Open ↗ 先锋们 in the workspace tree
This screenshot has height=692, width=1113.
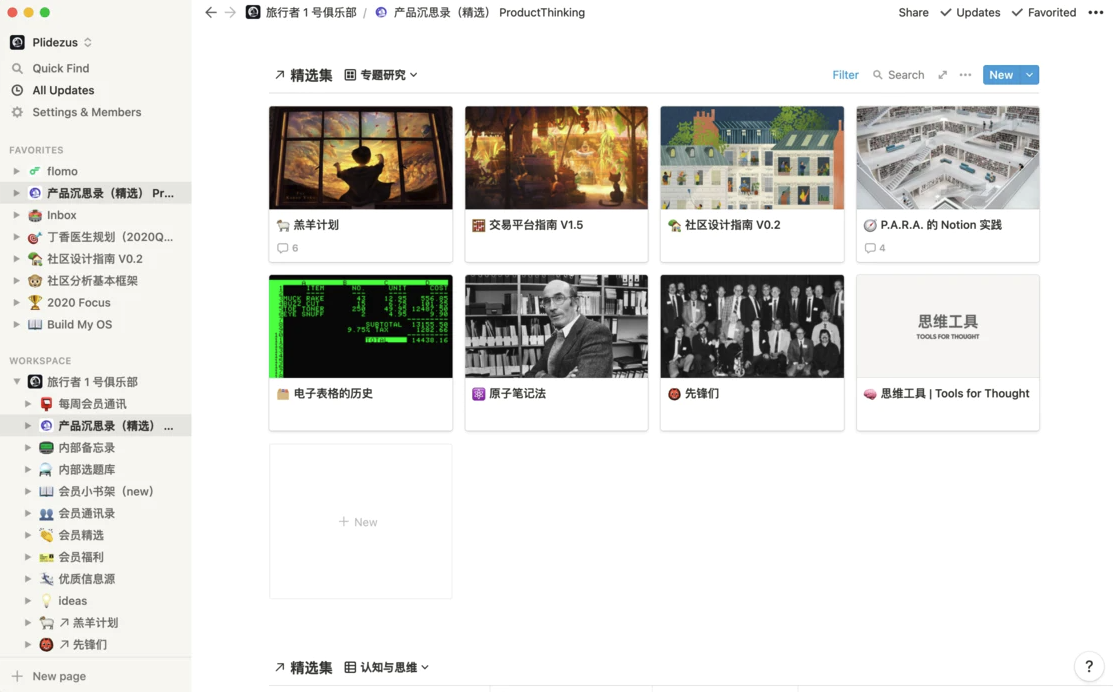(x=83, y=644)
